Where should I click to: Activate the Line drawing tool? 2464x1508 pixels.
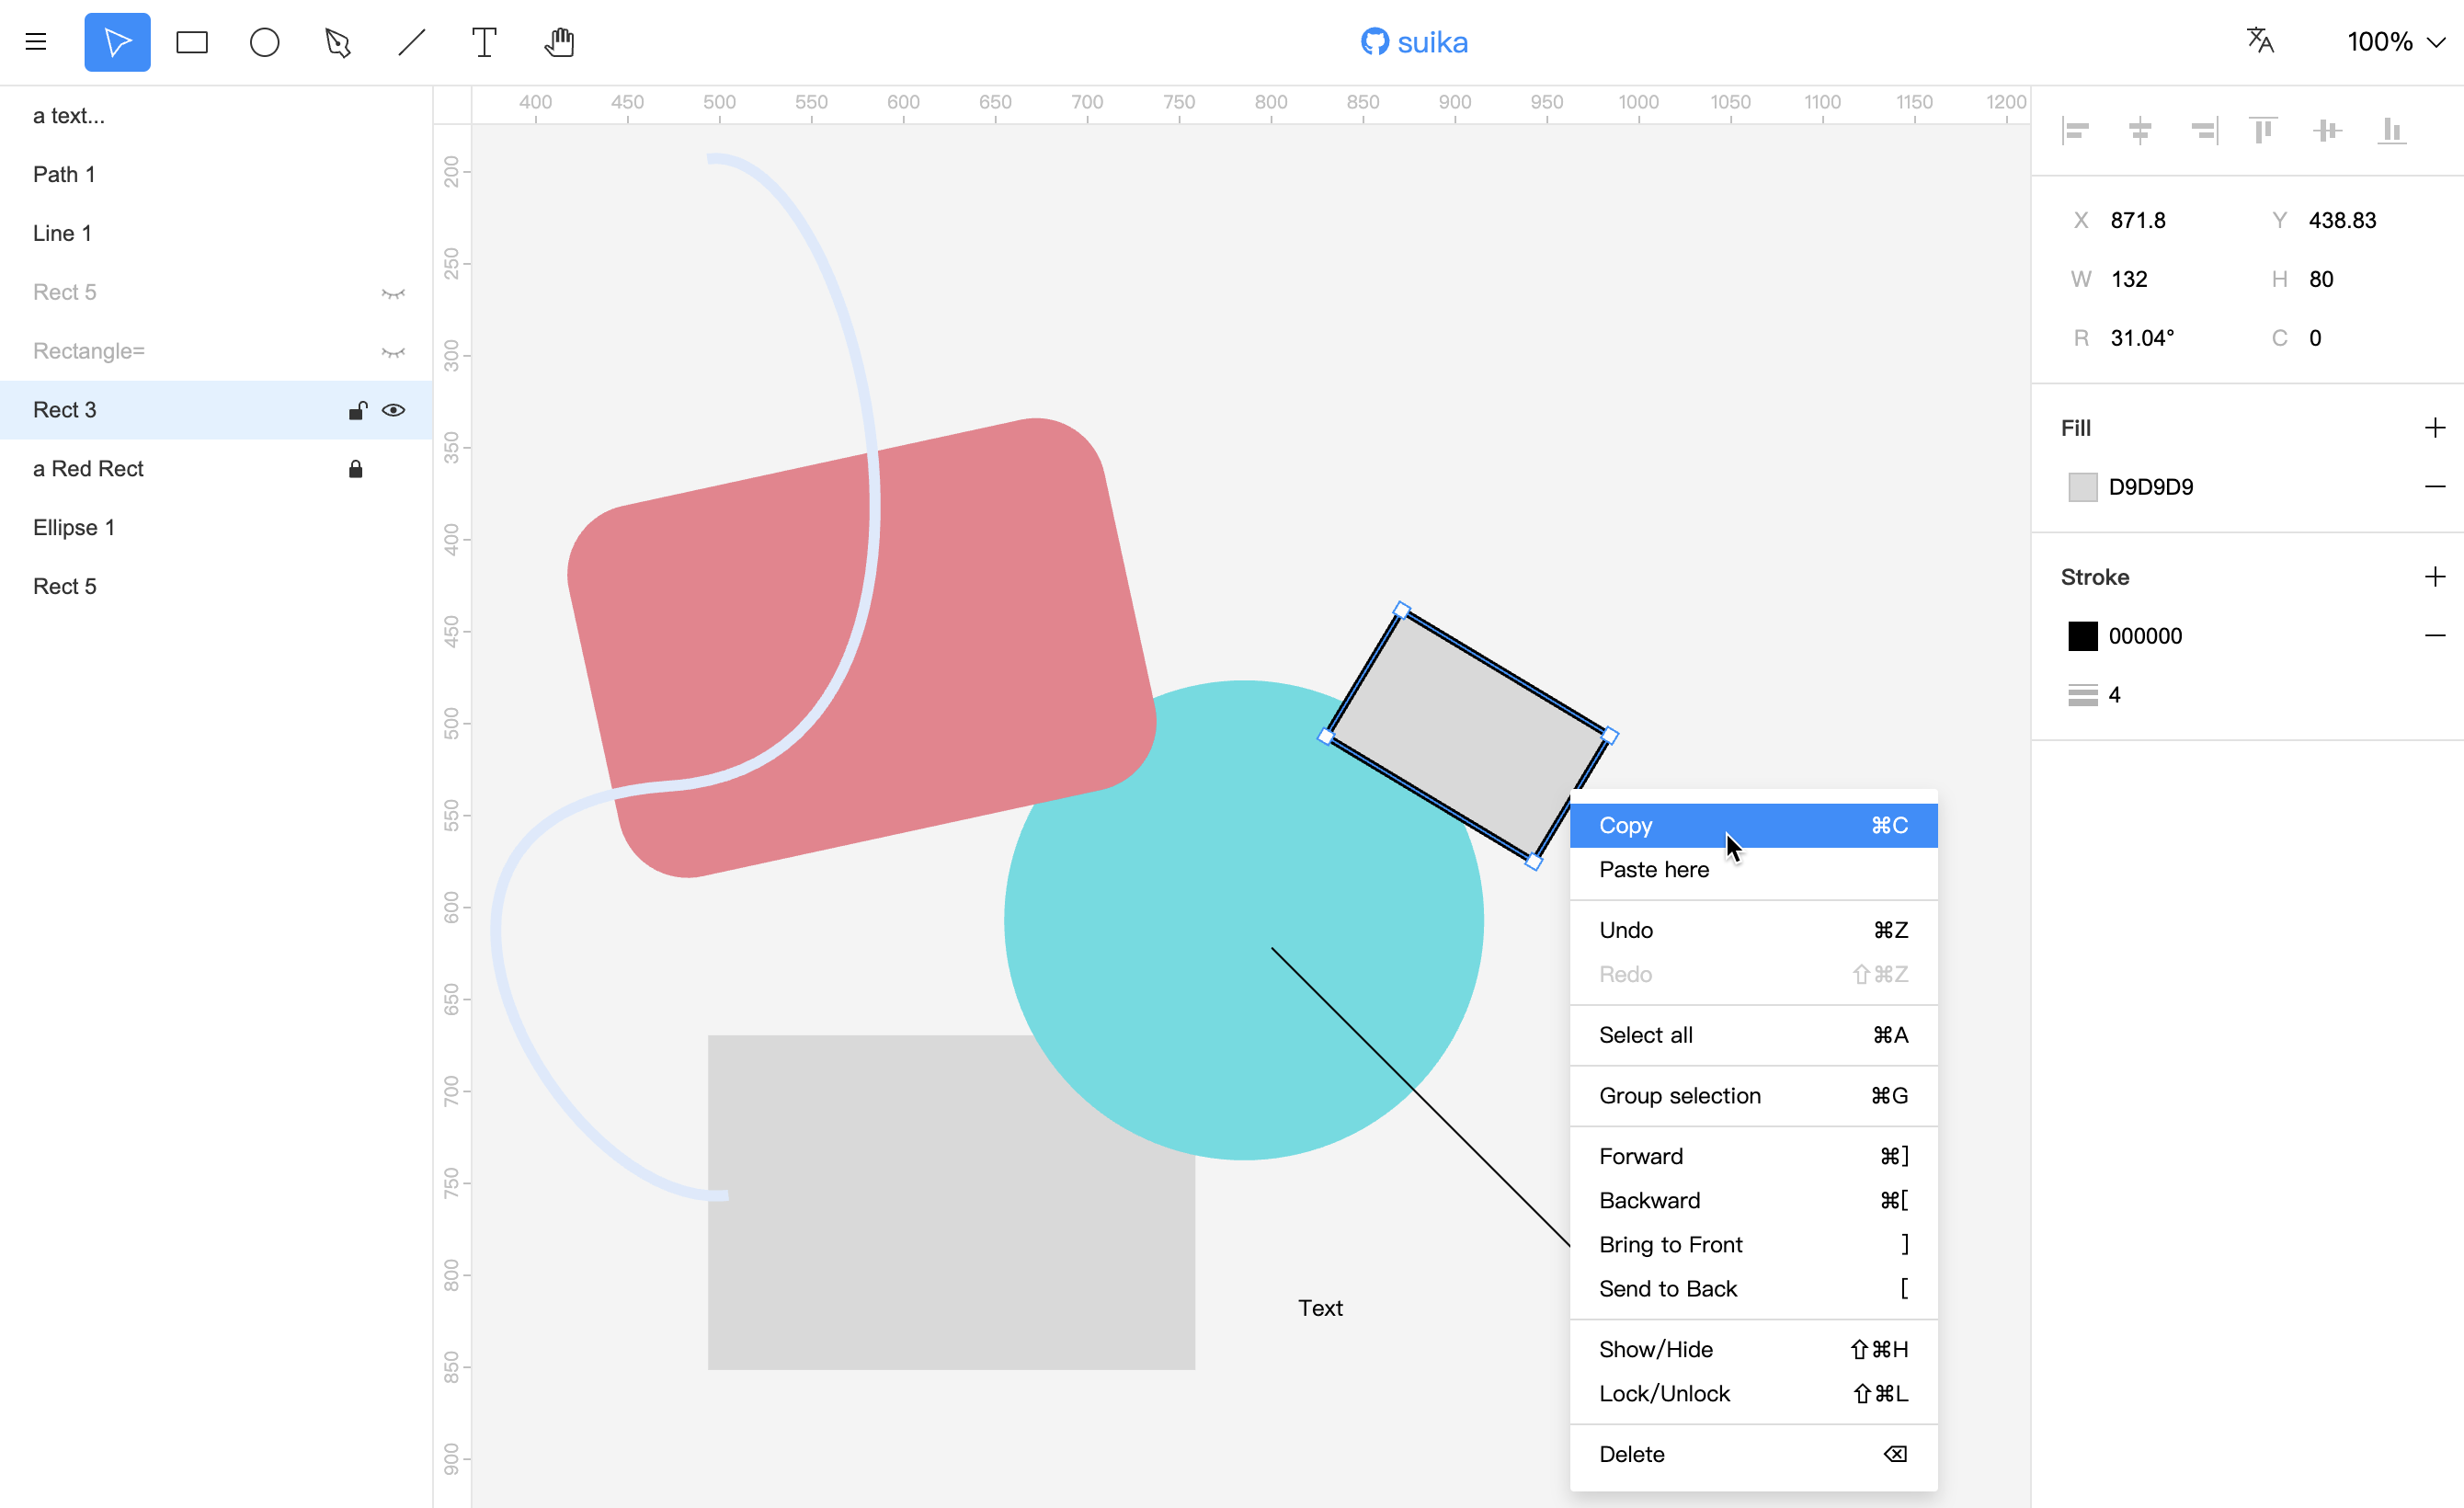411,42
